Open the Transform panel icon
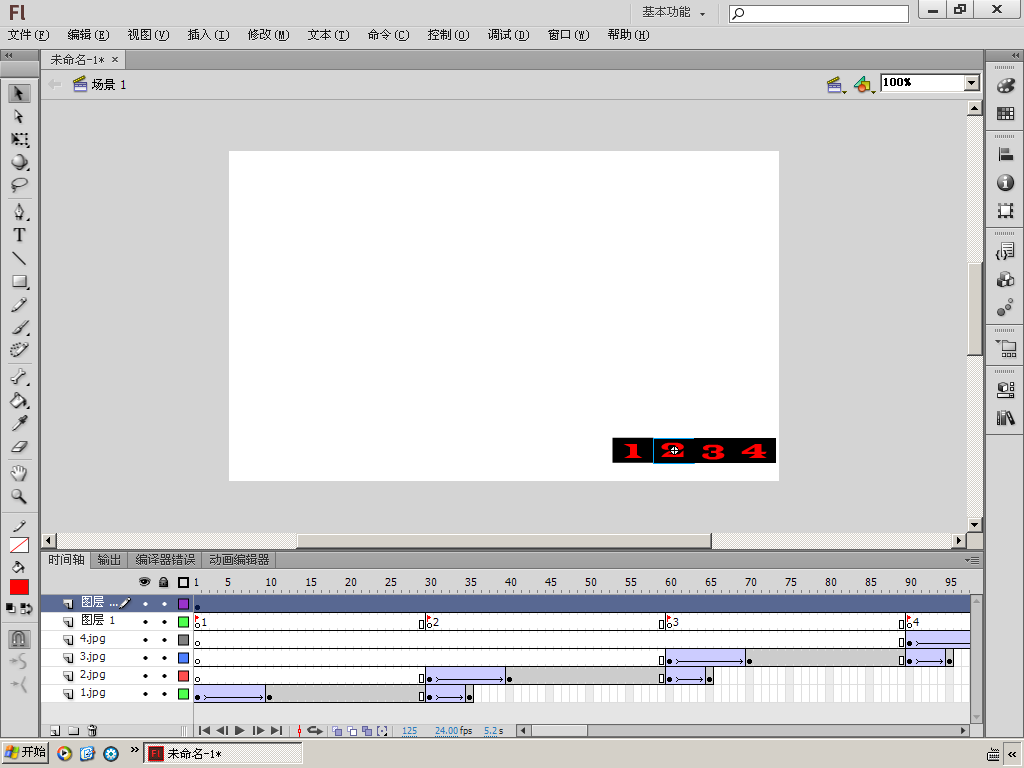1024x768 pixels. click(1005, 210)
